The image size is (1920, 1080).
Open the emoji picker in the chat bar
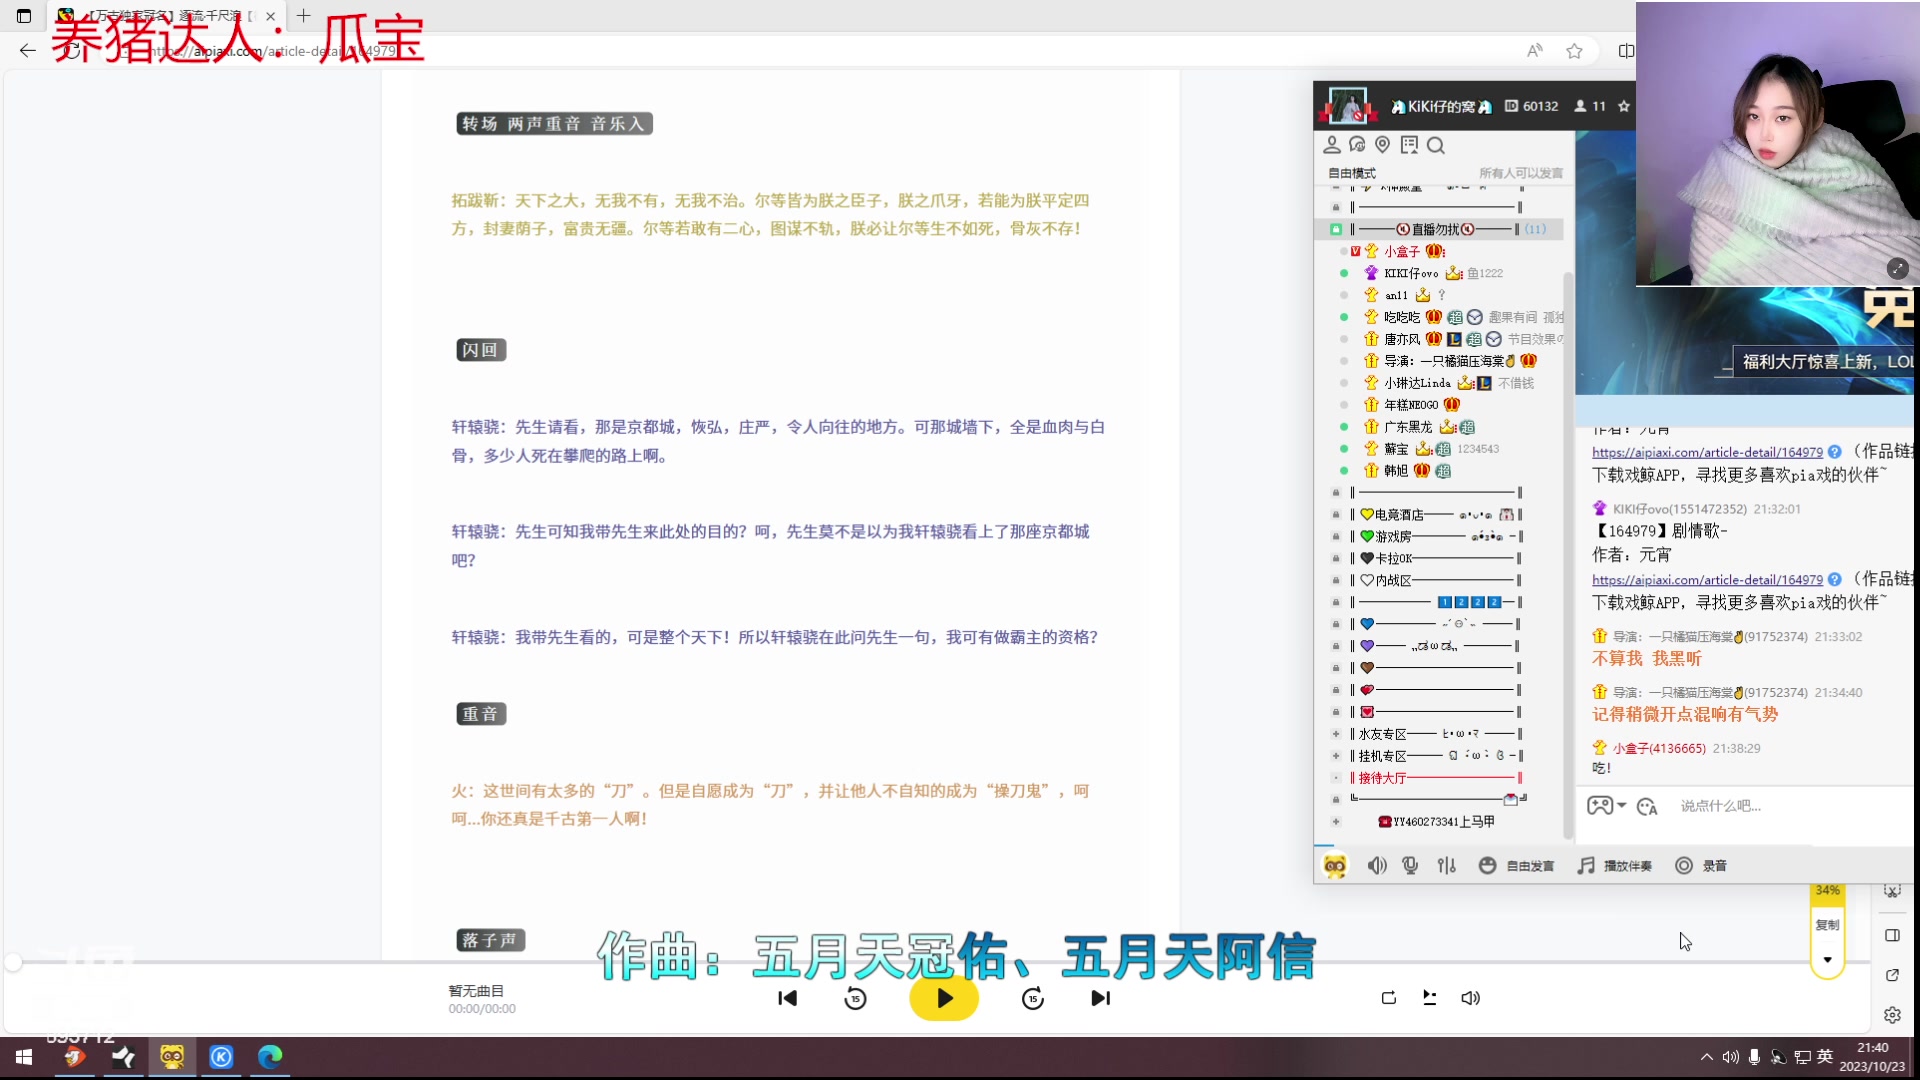[x=1488, y=866]
